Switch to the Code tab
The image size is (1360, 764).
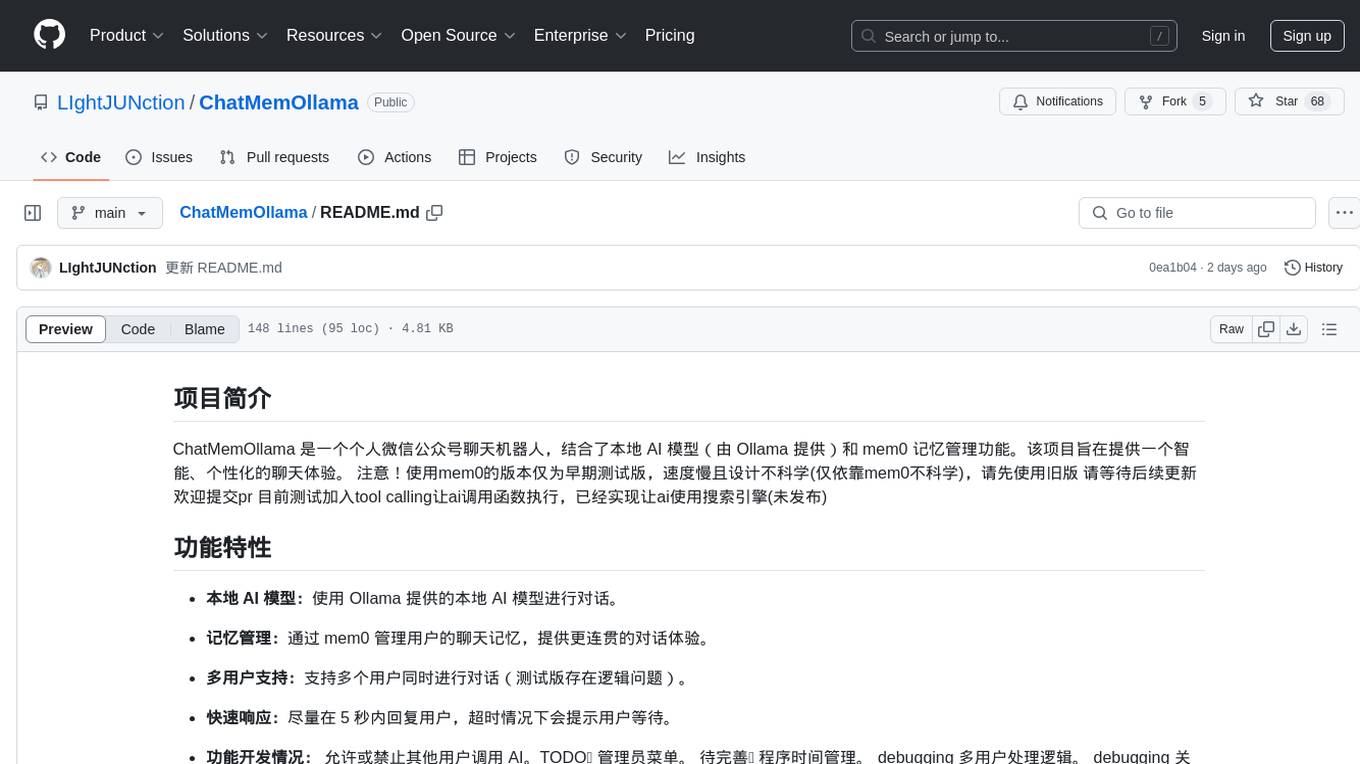pos(71,157)
